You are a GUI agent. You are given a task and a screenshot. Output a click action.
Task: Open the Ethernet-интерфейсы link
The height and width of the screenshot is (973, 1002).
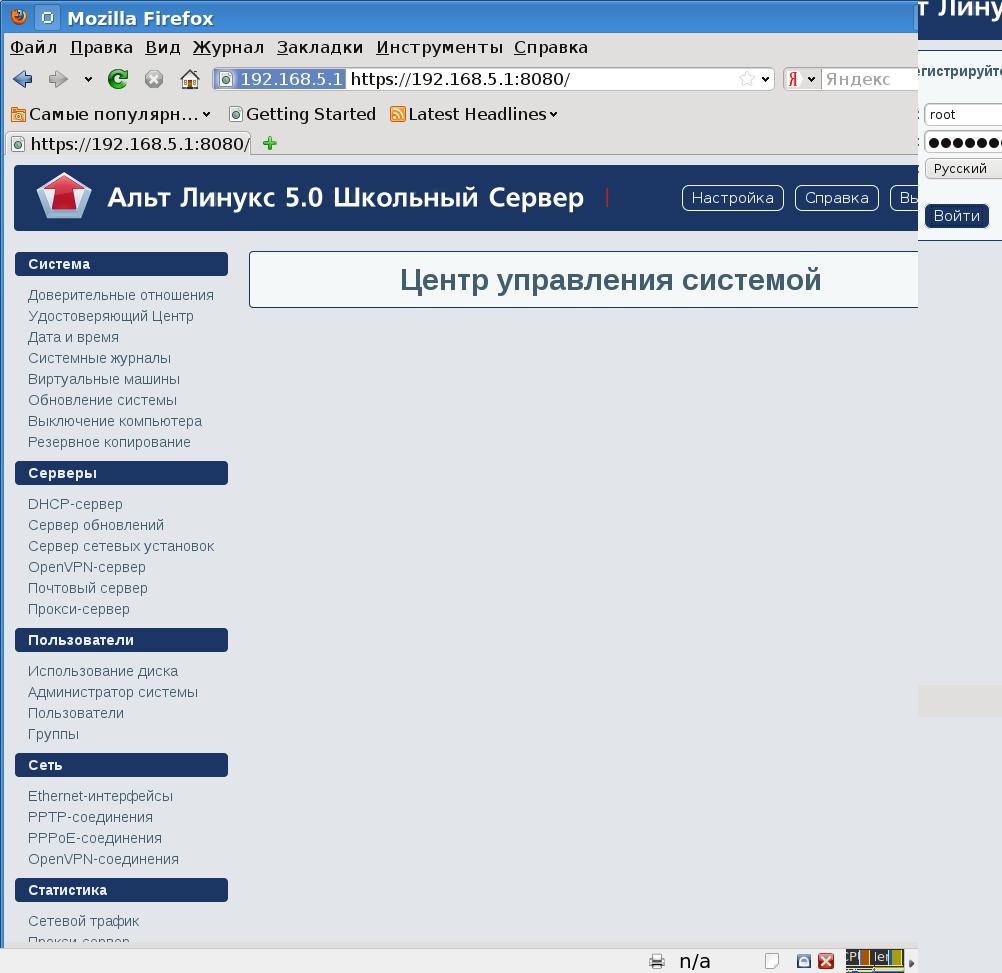(100, 796)
